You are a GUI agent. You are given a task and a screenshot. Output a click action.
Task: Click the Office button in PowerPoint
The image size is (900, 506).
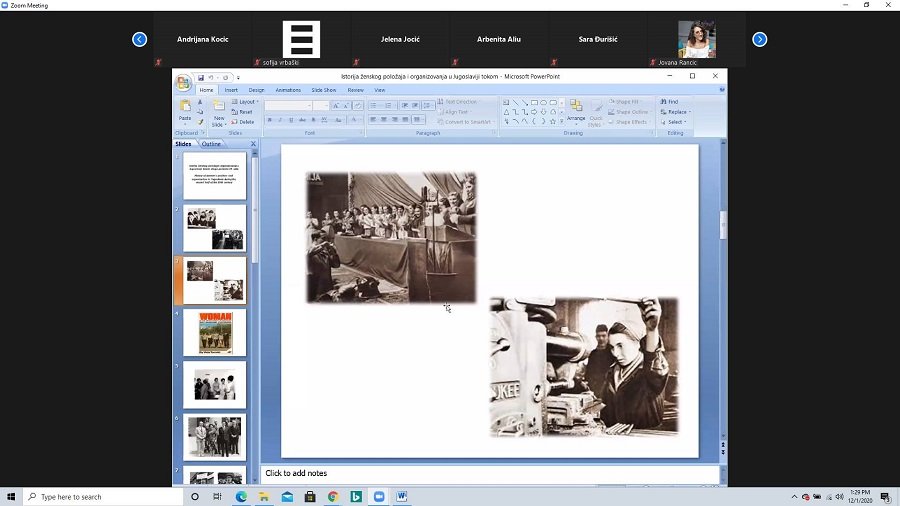pos(183,83)
